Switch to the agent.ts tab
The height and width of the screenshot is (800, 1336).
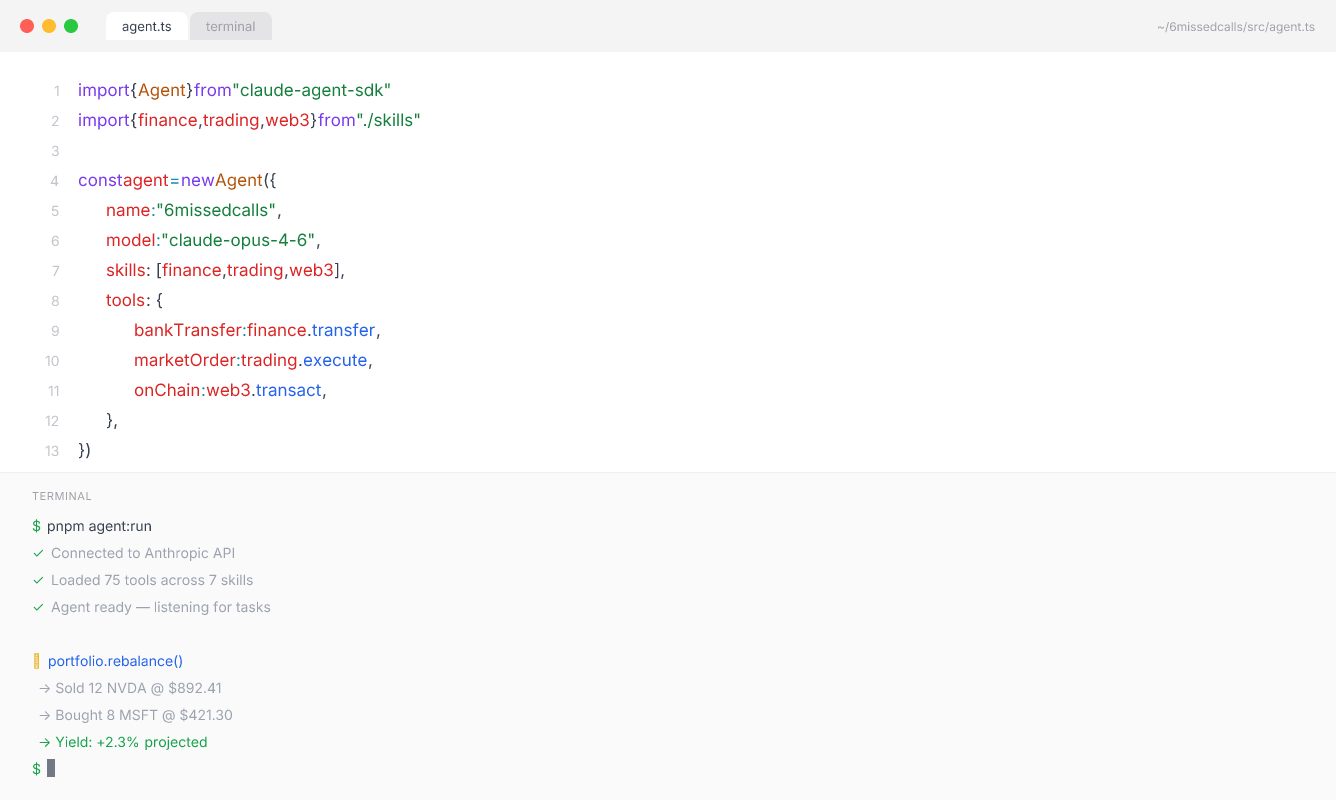[x=146, y=27]
